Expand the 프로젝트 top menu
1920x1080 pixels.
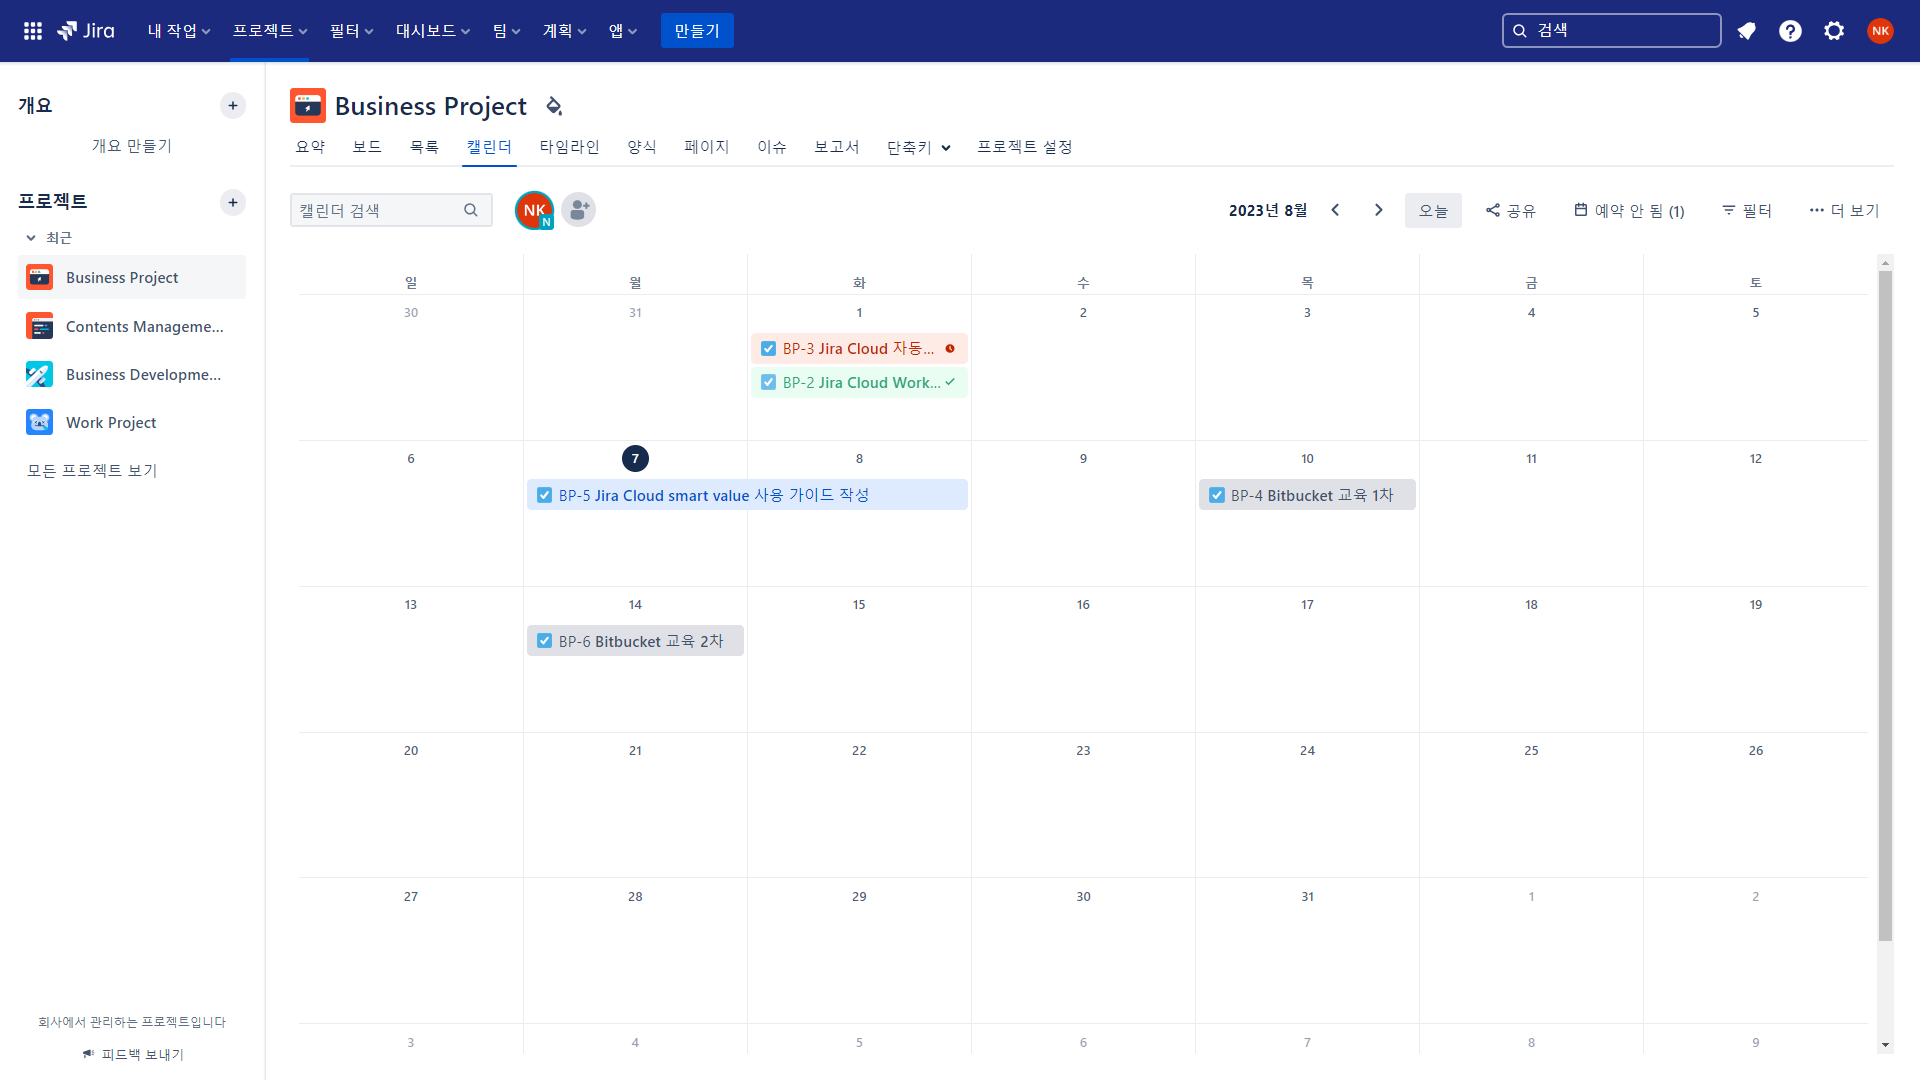click(270, 31)
